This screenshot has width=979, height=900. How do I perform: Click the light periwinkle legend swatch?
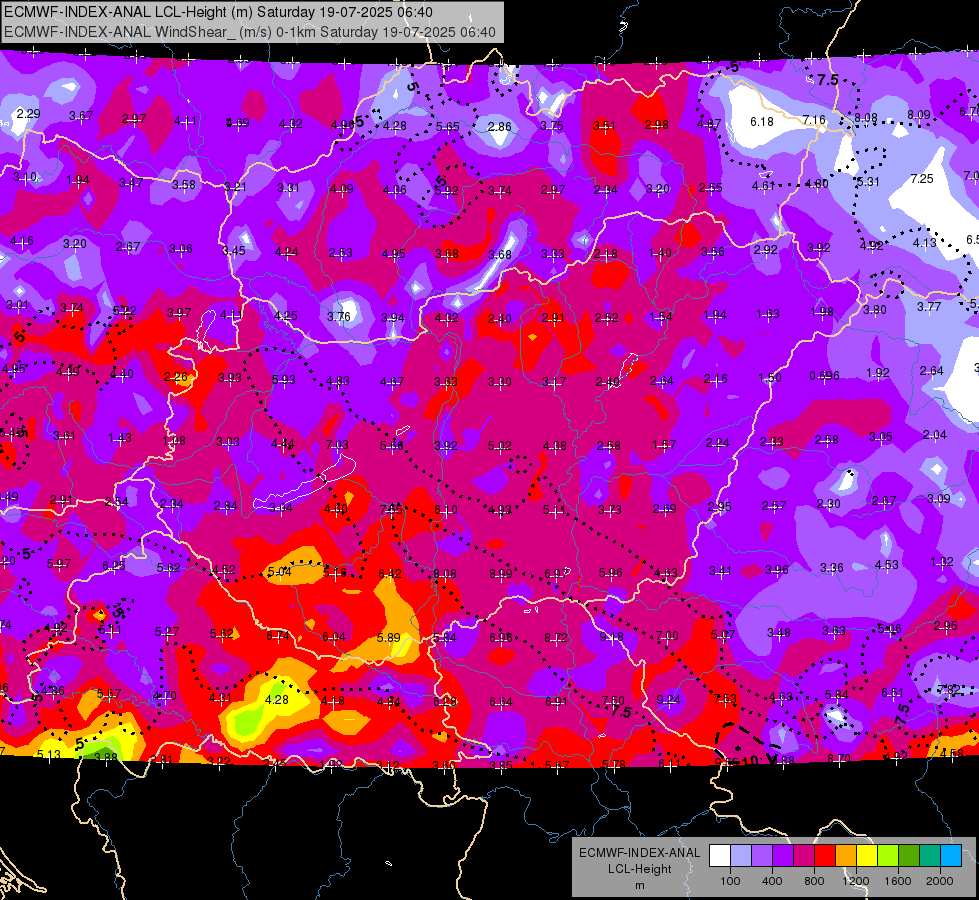(x=741, y=855)
